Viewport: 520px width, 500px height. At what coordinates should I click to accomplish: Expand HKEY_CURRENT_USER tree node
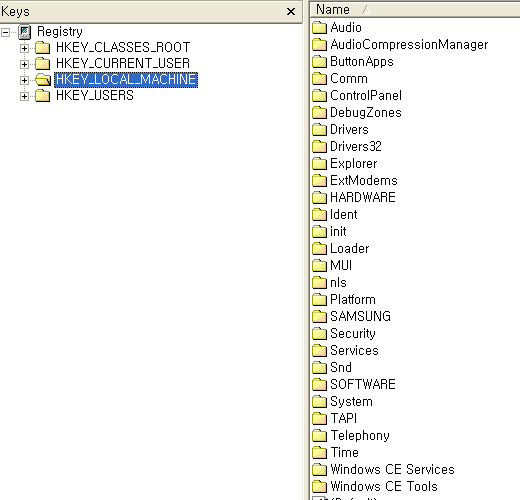click(x=24, y=64)
